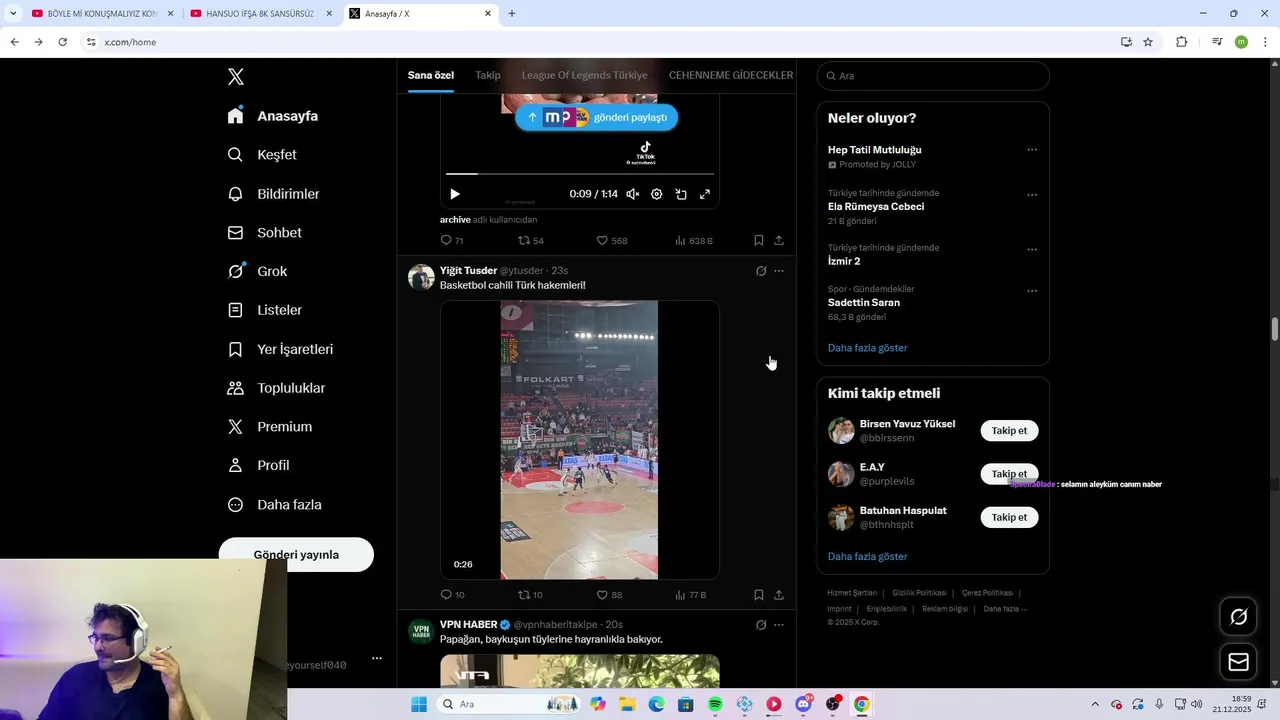Open Grok floating button
This screenshot has width=1280, height=720.
point(1238,617)
